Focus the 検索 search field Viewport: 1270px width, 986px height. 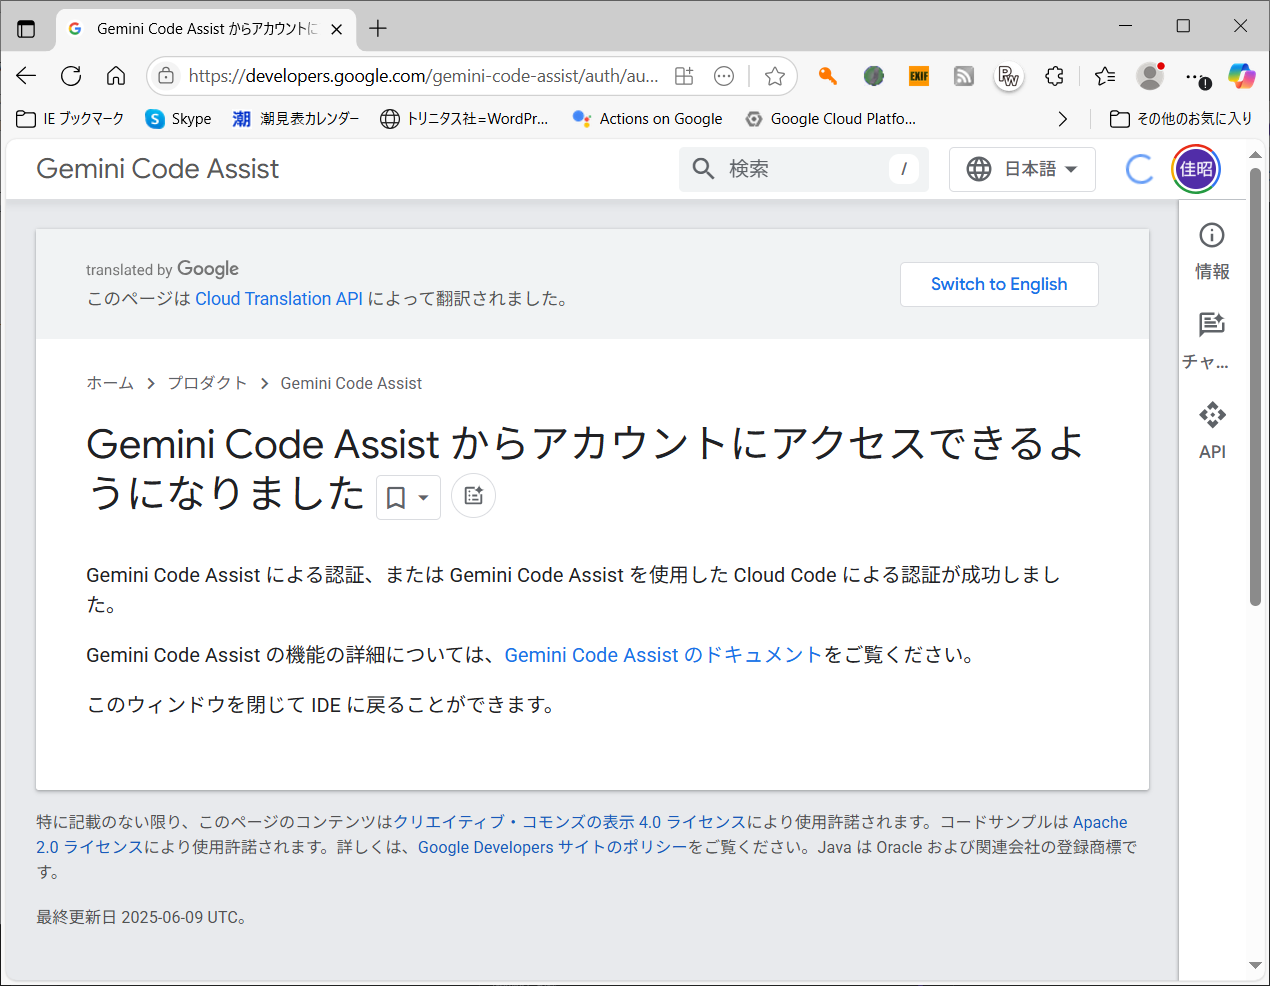804,169
